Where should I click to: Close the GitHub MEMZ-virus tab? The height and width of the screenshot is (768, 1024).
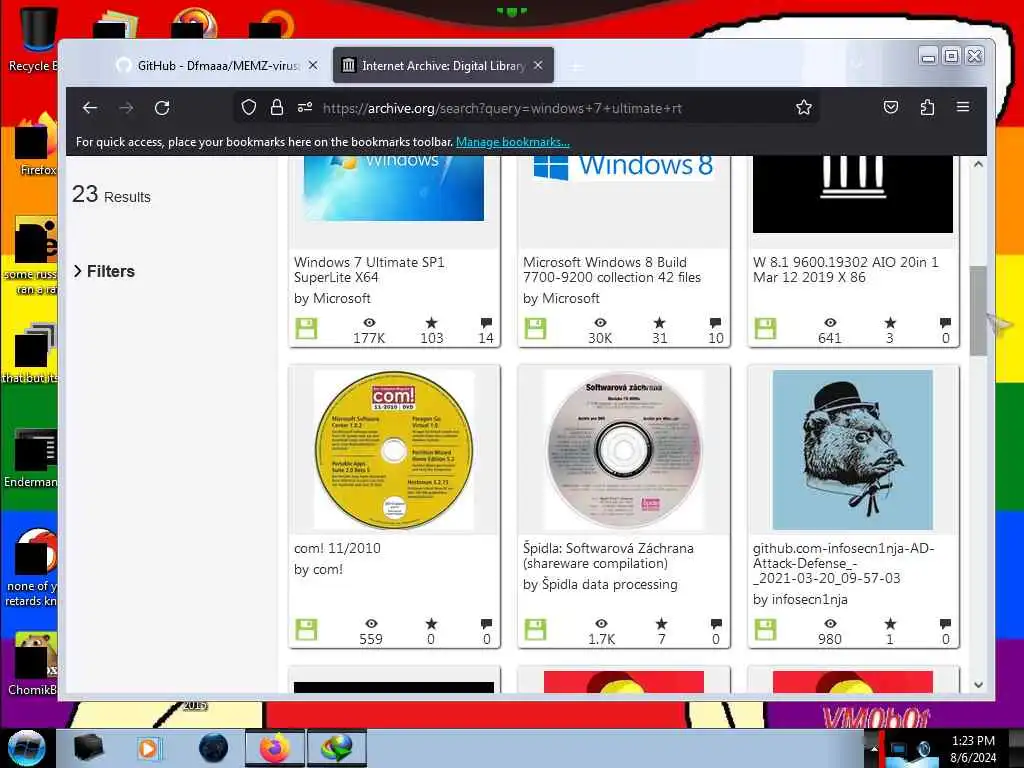click(x=313, y=65)
